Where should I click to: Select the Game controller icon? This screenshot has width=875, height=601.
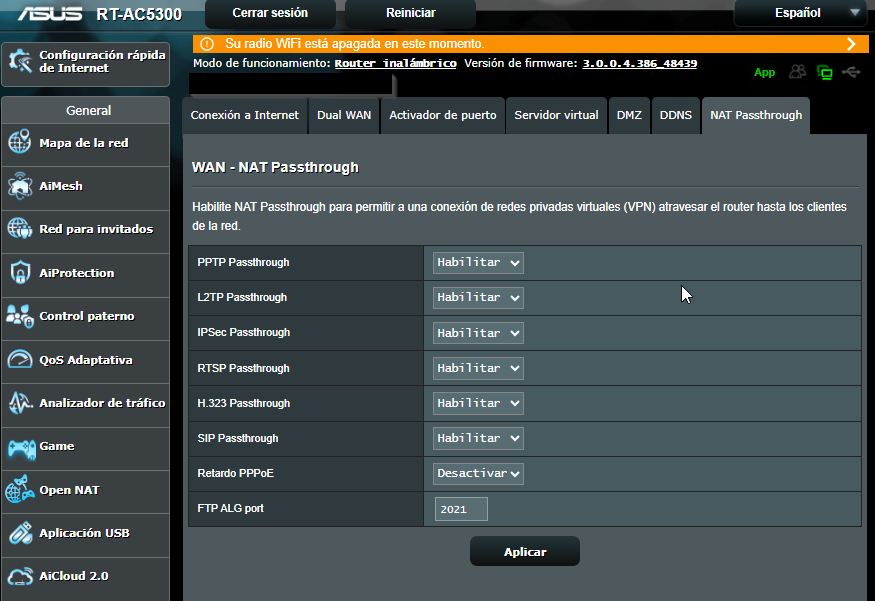pyautogui.click(x=20, y=446)
